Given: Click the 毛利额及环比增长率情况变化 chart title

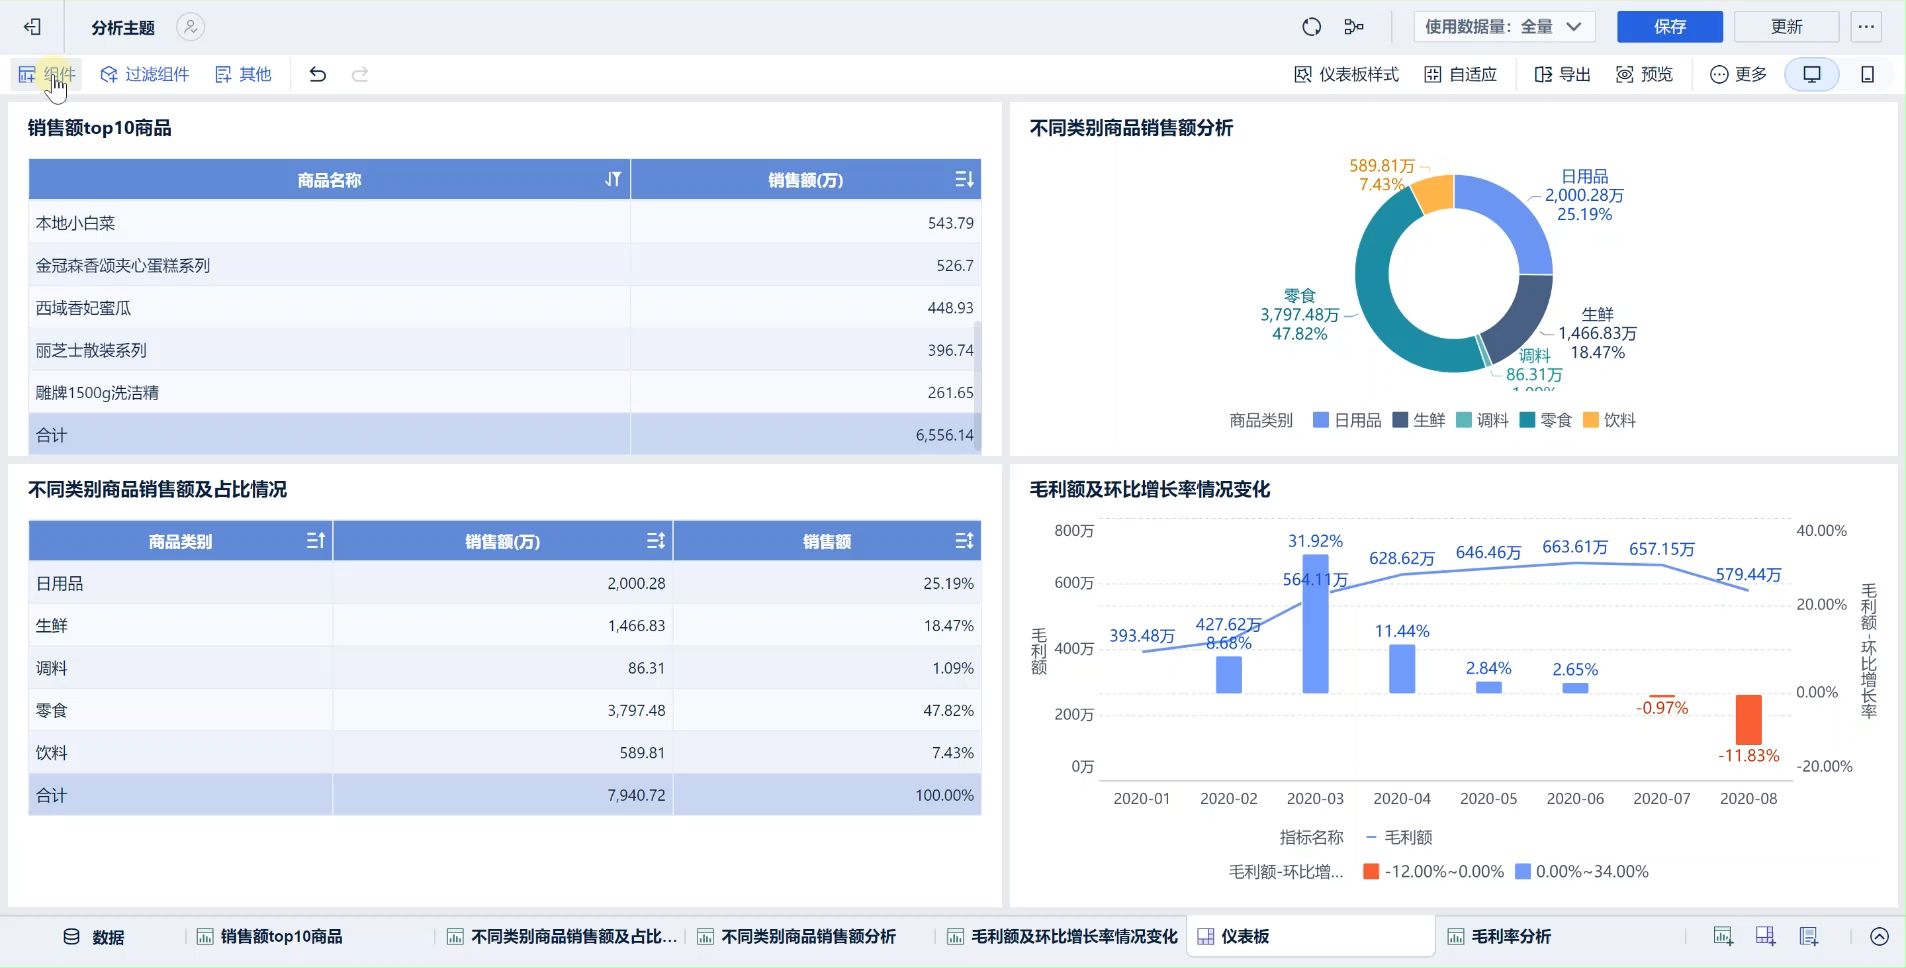Looking at the screenshot, I should (1150, 489).
